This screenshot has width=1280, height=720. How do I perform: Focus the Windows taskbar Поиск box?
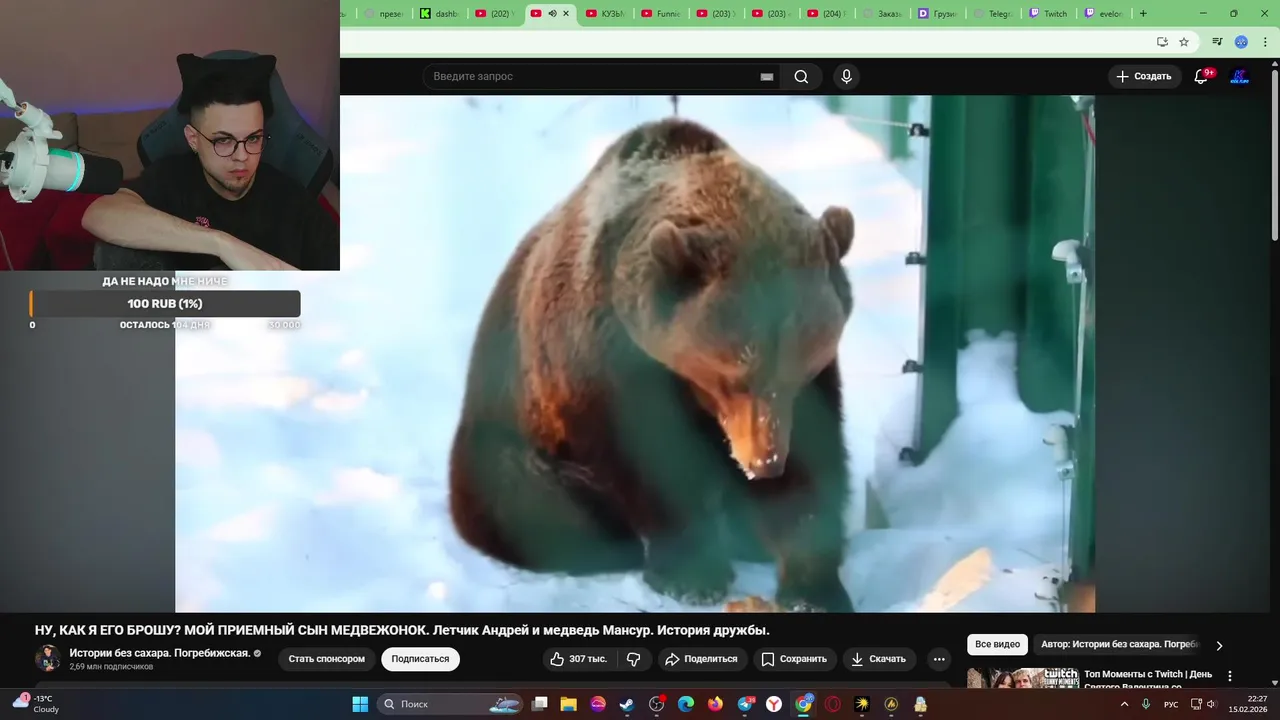[x=450, y=704]
